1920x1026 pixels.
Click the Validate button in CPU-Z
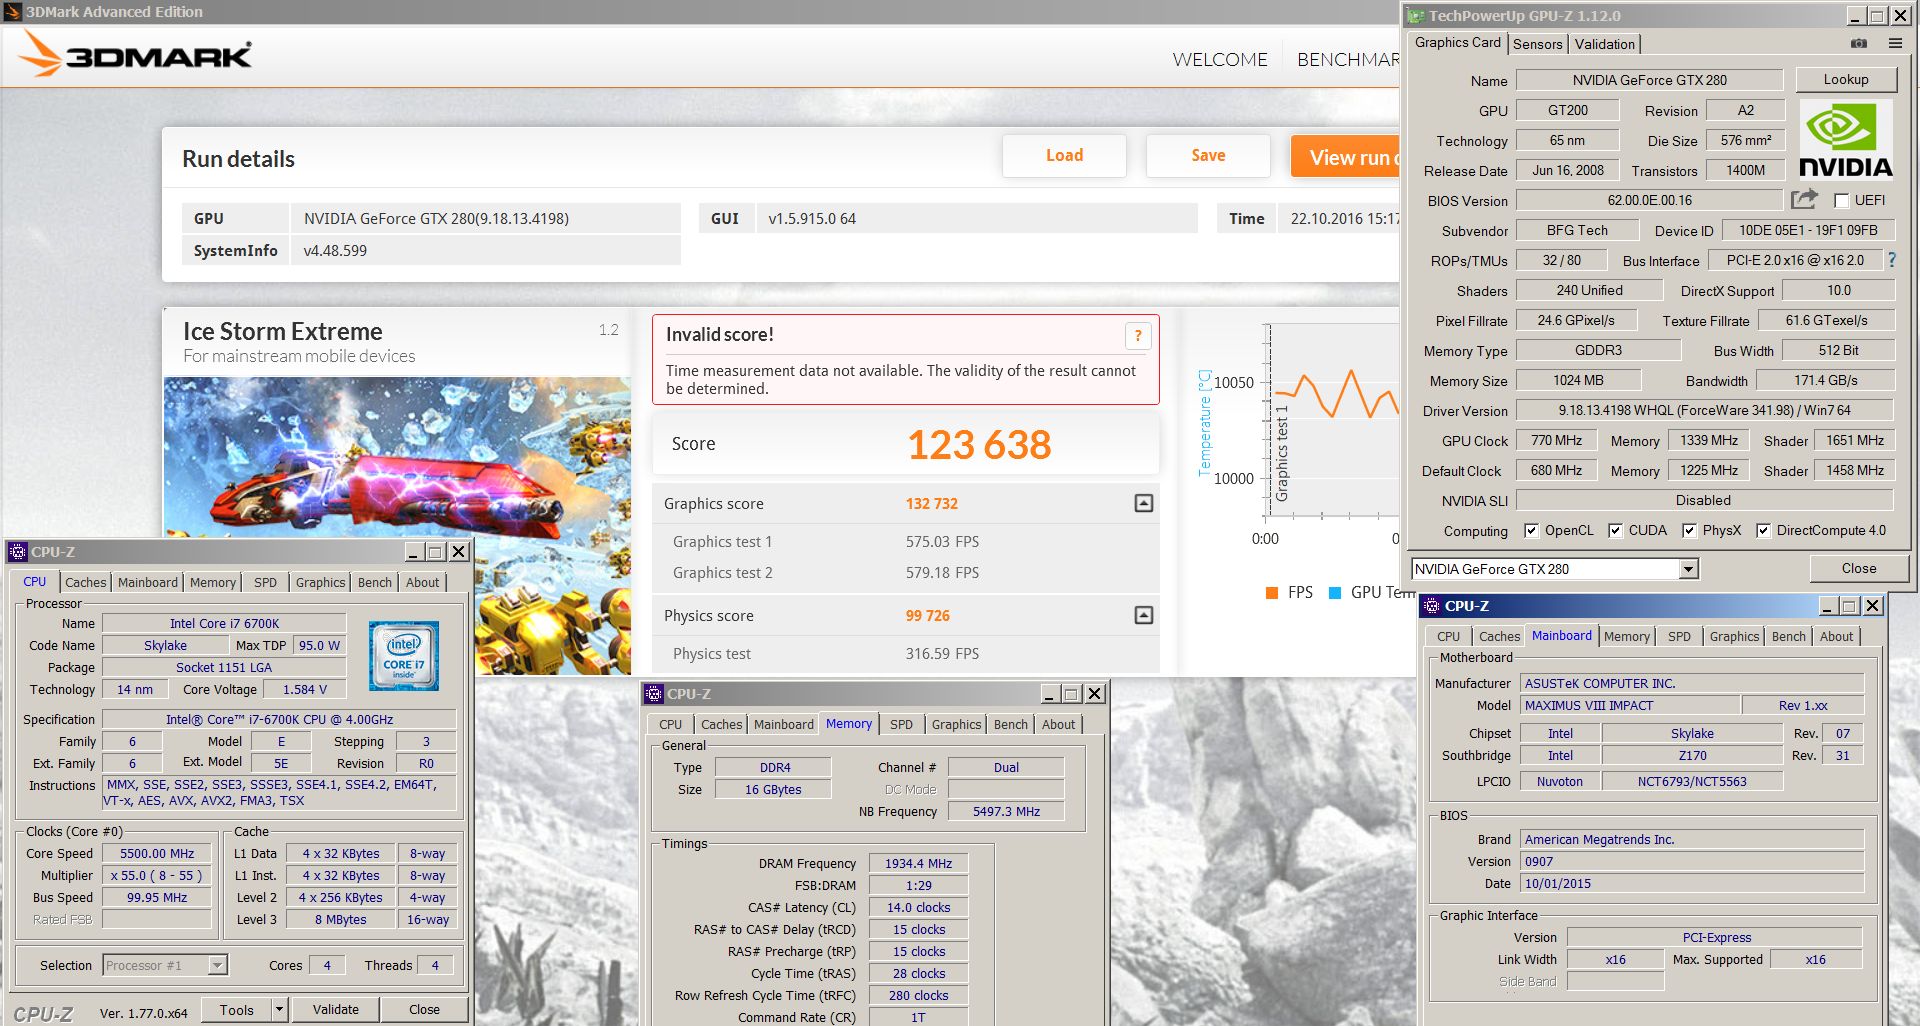click(336, 1009)
